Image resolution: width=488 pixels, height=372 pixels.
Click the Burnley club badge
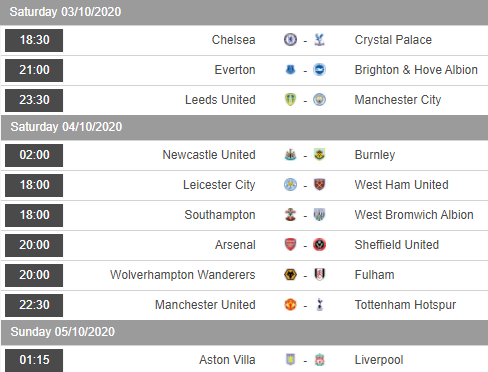(319, 155)
